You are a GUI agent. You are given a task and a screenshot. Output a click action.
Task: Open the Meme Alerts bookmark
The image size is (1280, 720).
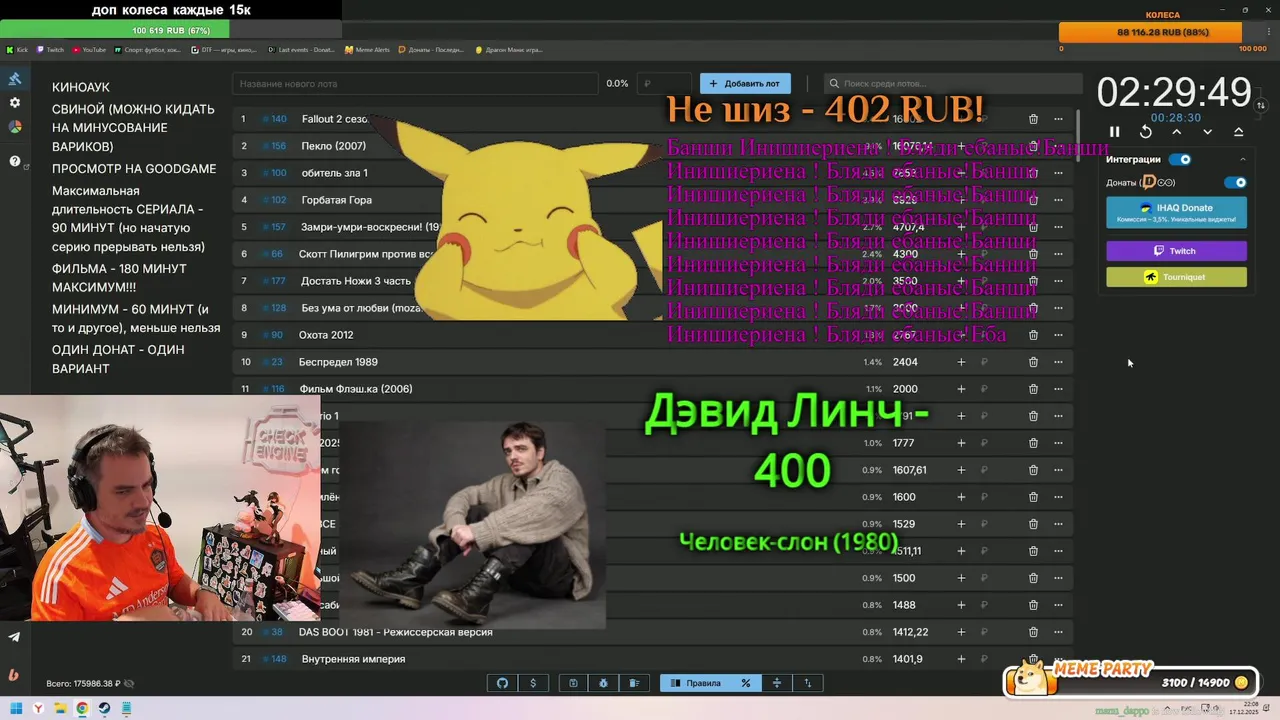[367, 49]
